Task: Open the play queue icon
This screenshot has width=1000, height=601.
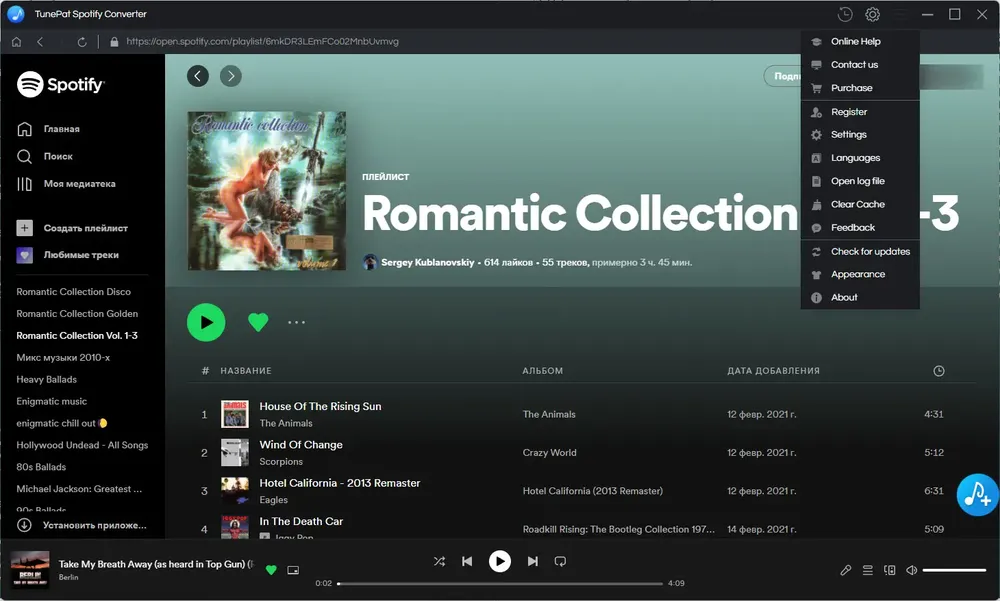Action: pos(867,570)
